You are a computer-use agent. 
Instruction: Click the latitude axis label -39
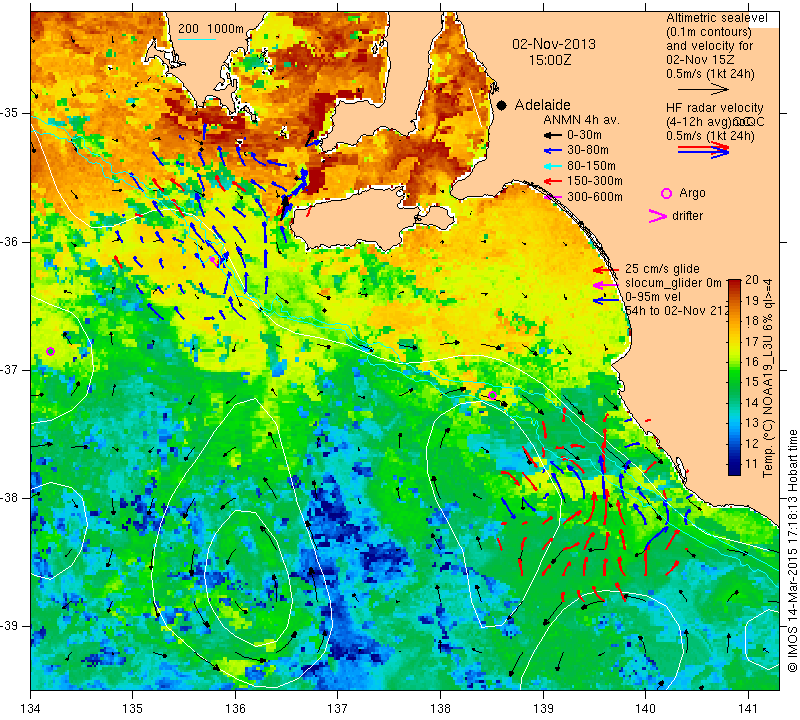10,626
